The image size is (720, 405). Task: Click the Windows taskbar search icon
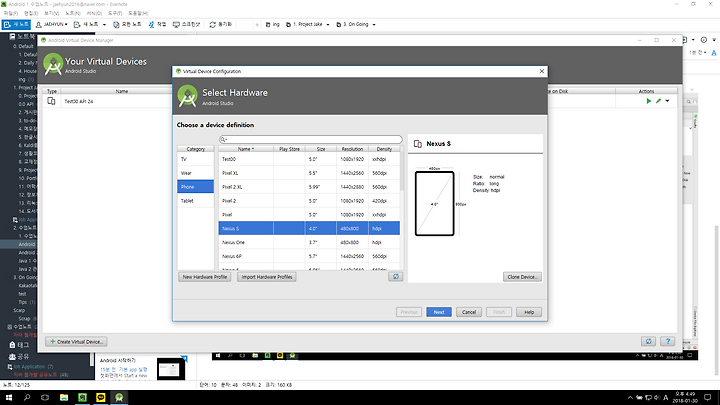(27, 398)
